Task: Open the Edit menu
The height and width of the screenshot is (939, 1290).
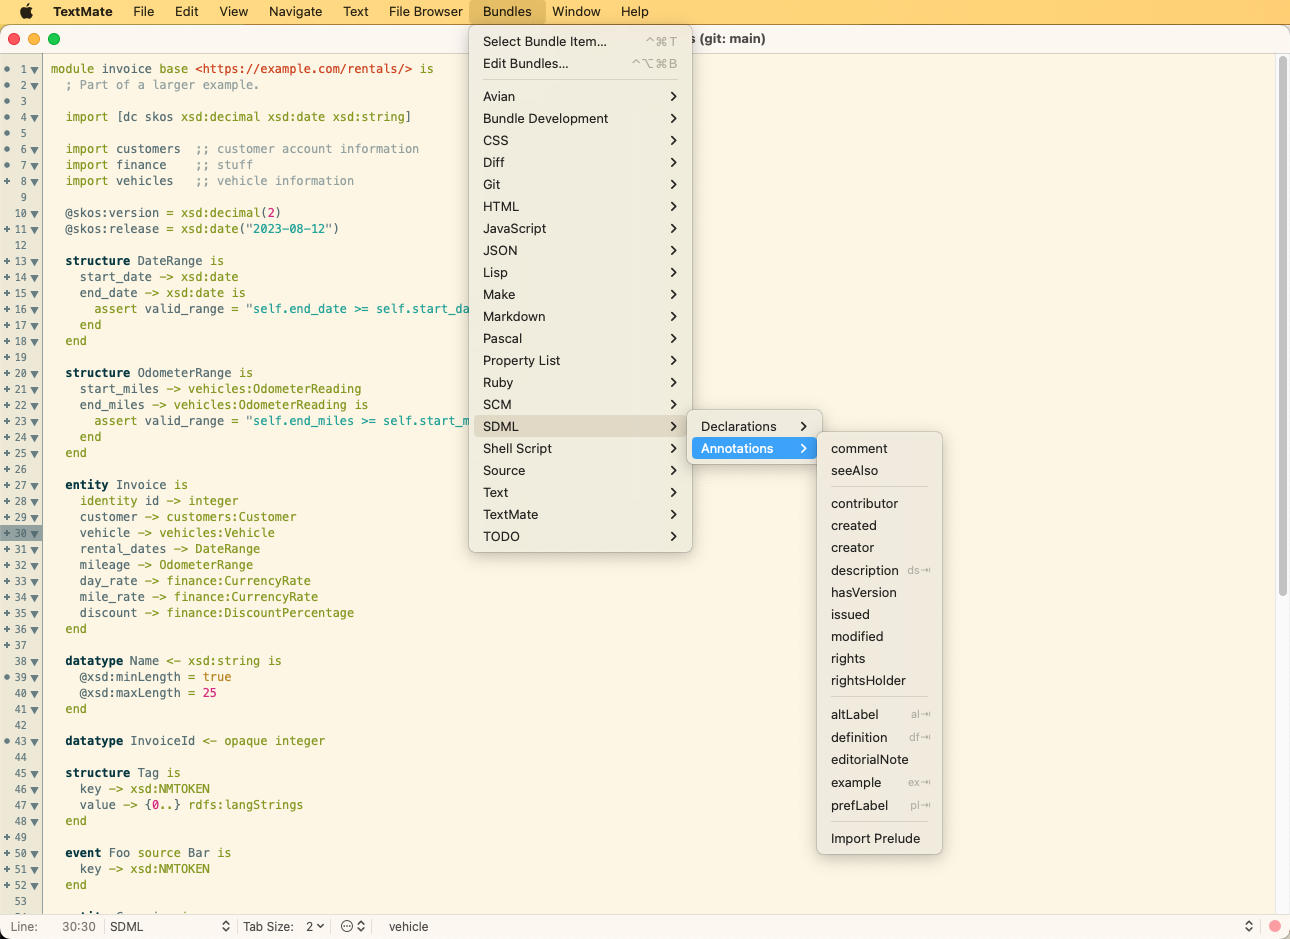Action: point(187,11)
